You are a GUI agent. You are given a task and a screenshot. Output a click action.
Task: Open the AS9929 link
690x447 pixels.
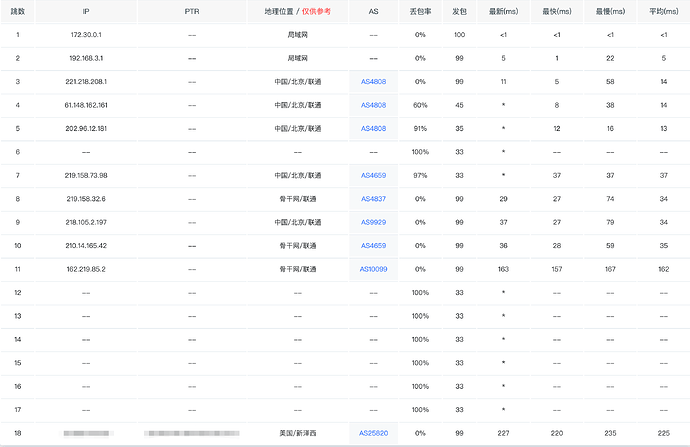373,222
